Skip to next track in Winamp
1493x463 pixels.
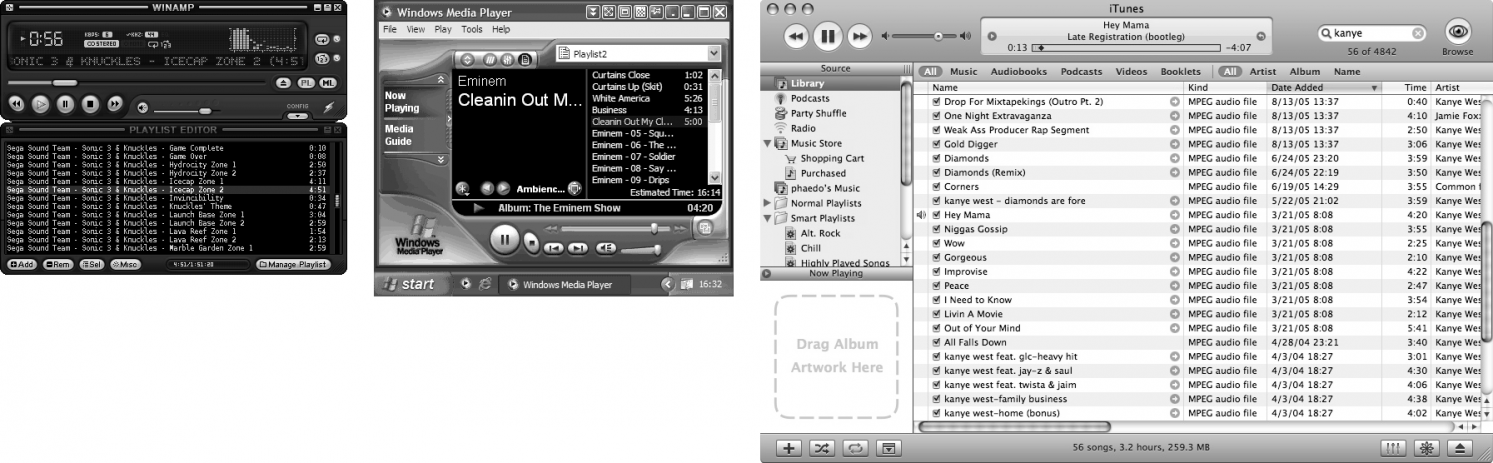coord(114,103)
